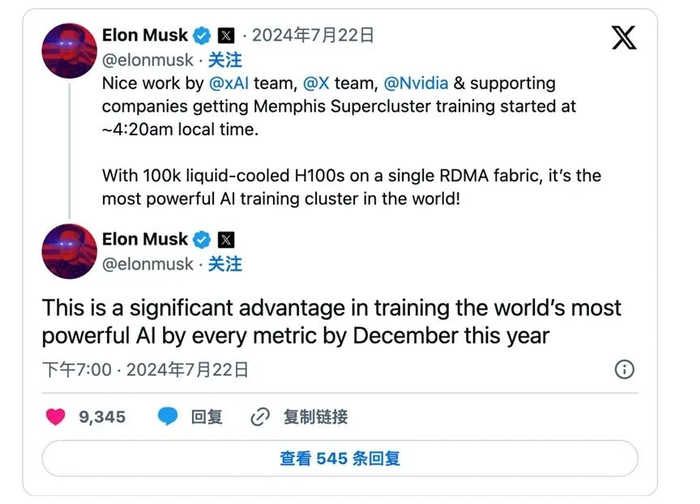This screenshot has height=504, width=700.
Task: Click the verified badge on the first tweet
Action: [x=201, y=36]
